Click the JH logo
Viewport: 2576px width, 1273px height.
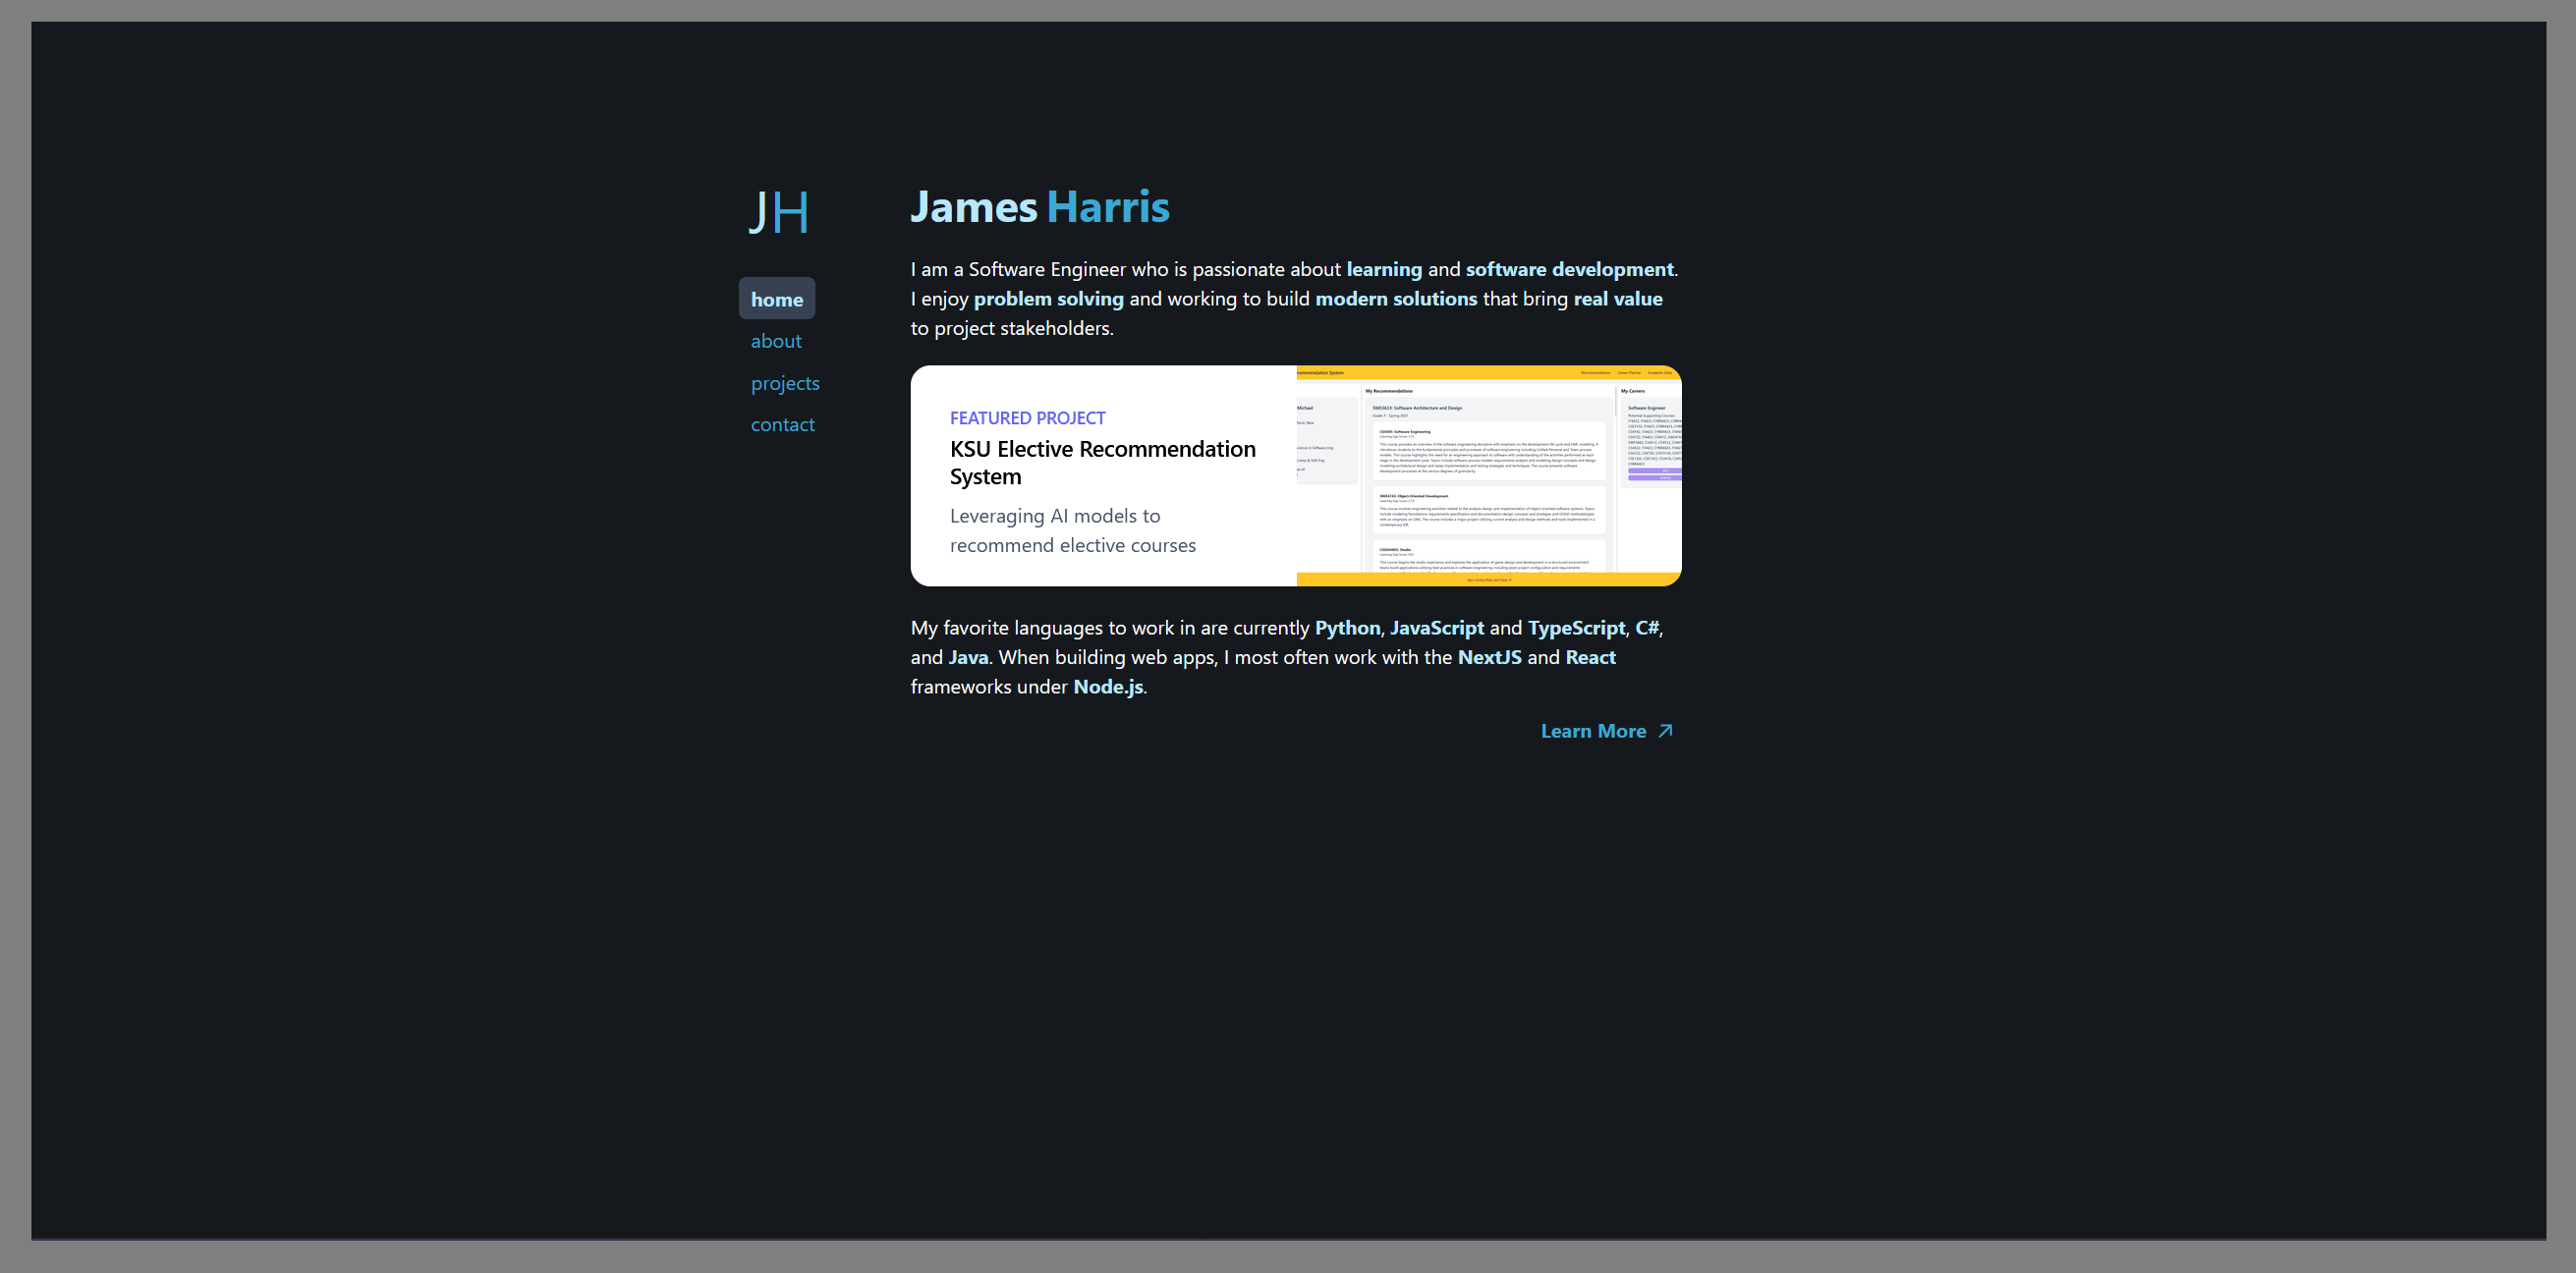pyautogui.click(x=779, y=212)
